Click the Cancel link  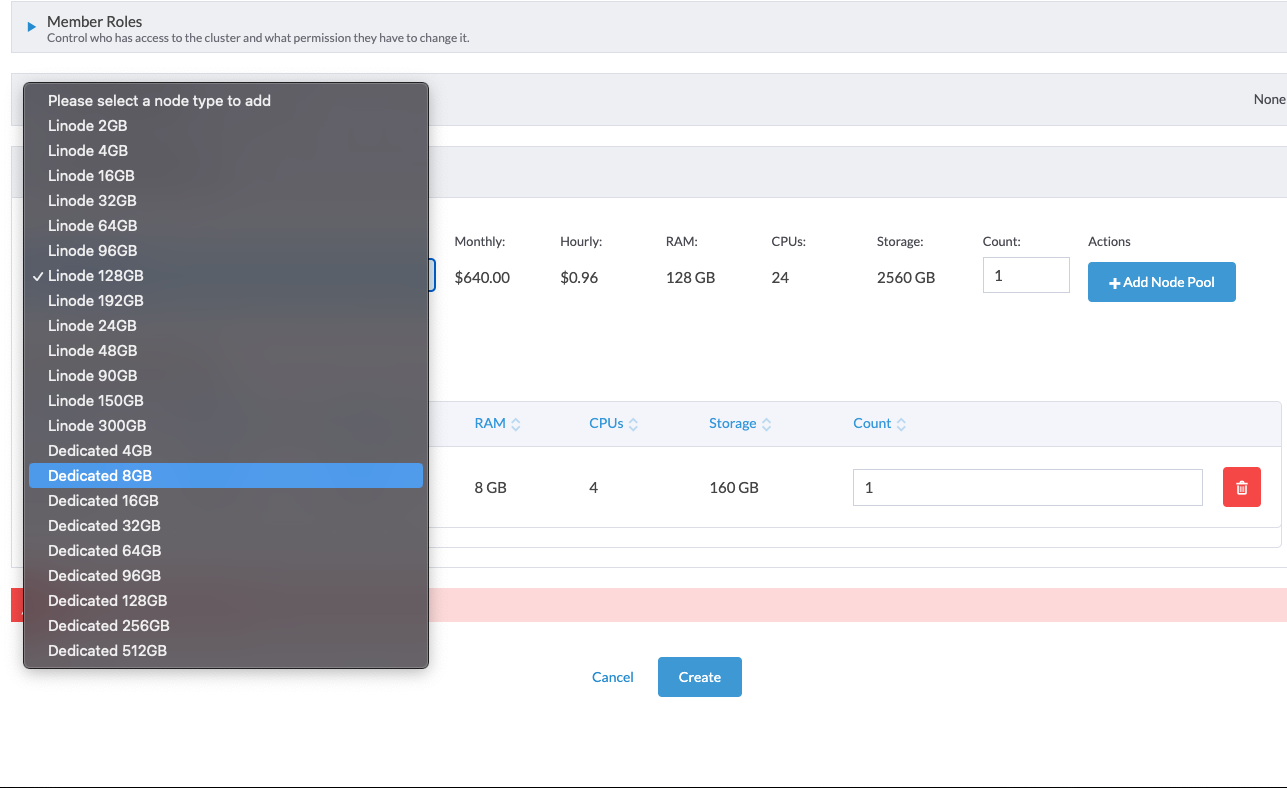pyautogui.click(x=613, y=677)
